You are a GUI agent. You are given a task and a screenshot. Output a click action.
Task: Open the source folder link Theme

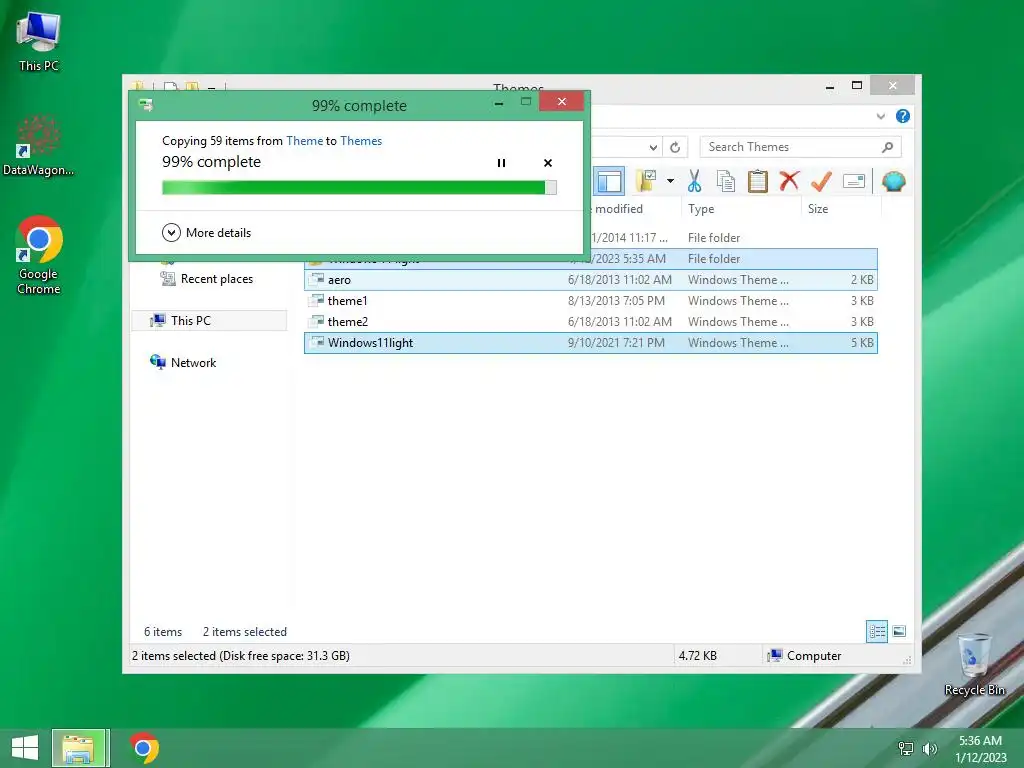click(304, 141)
